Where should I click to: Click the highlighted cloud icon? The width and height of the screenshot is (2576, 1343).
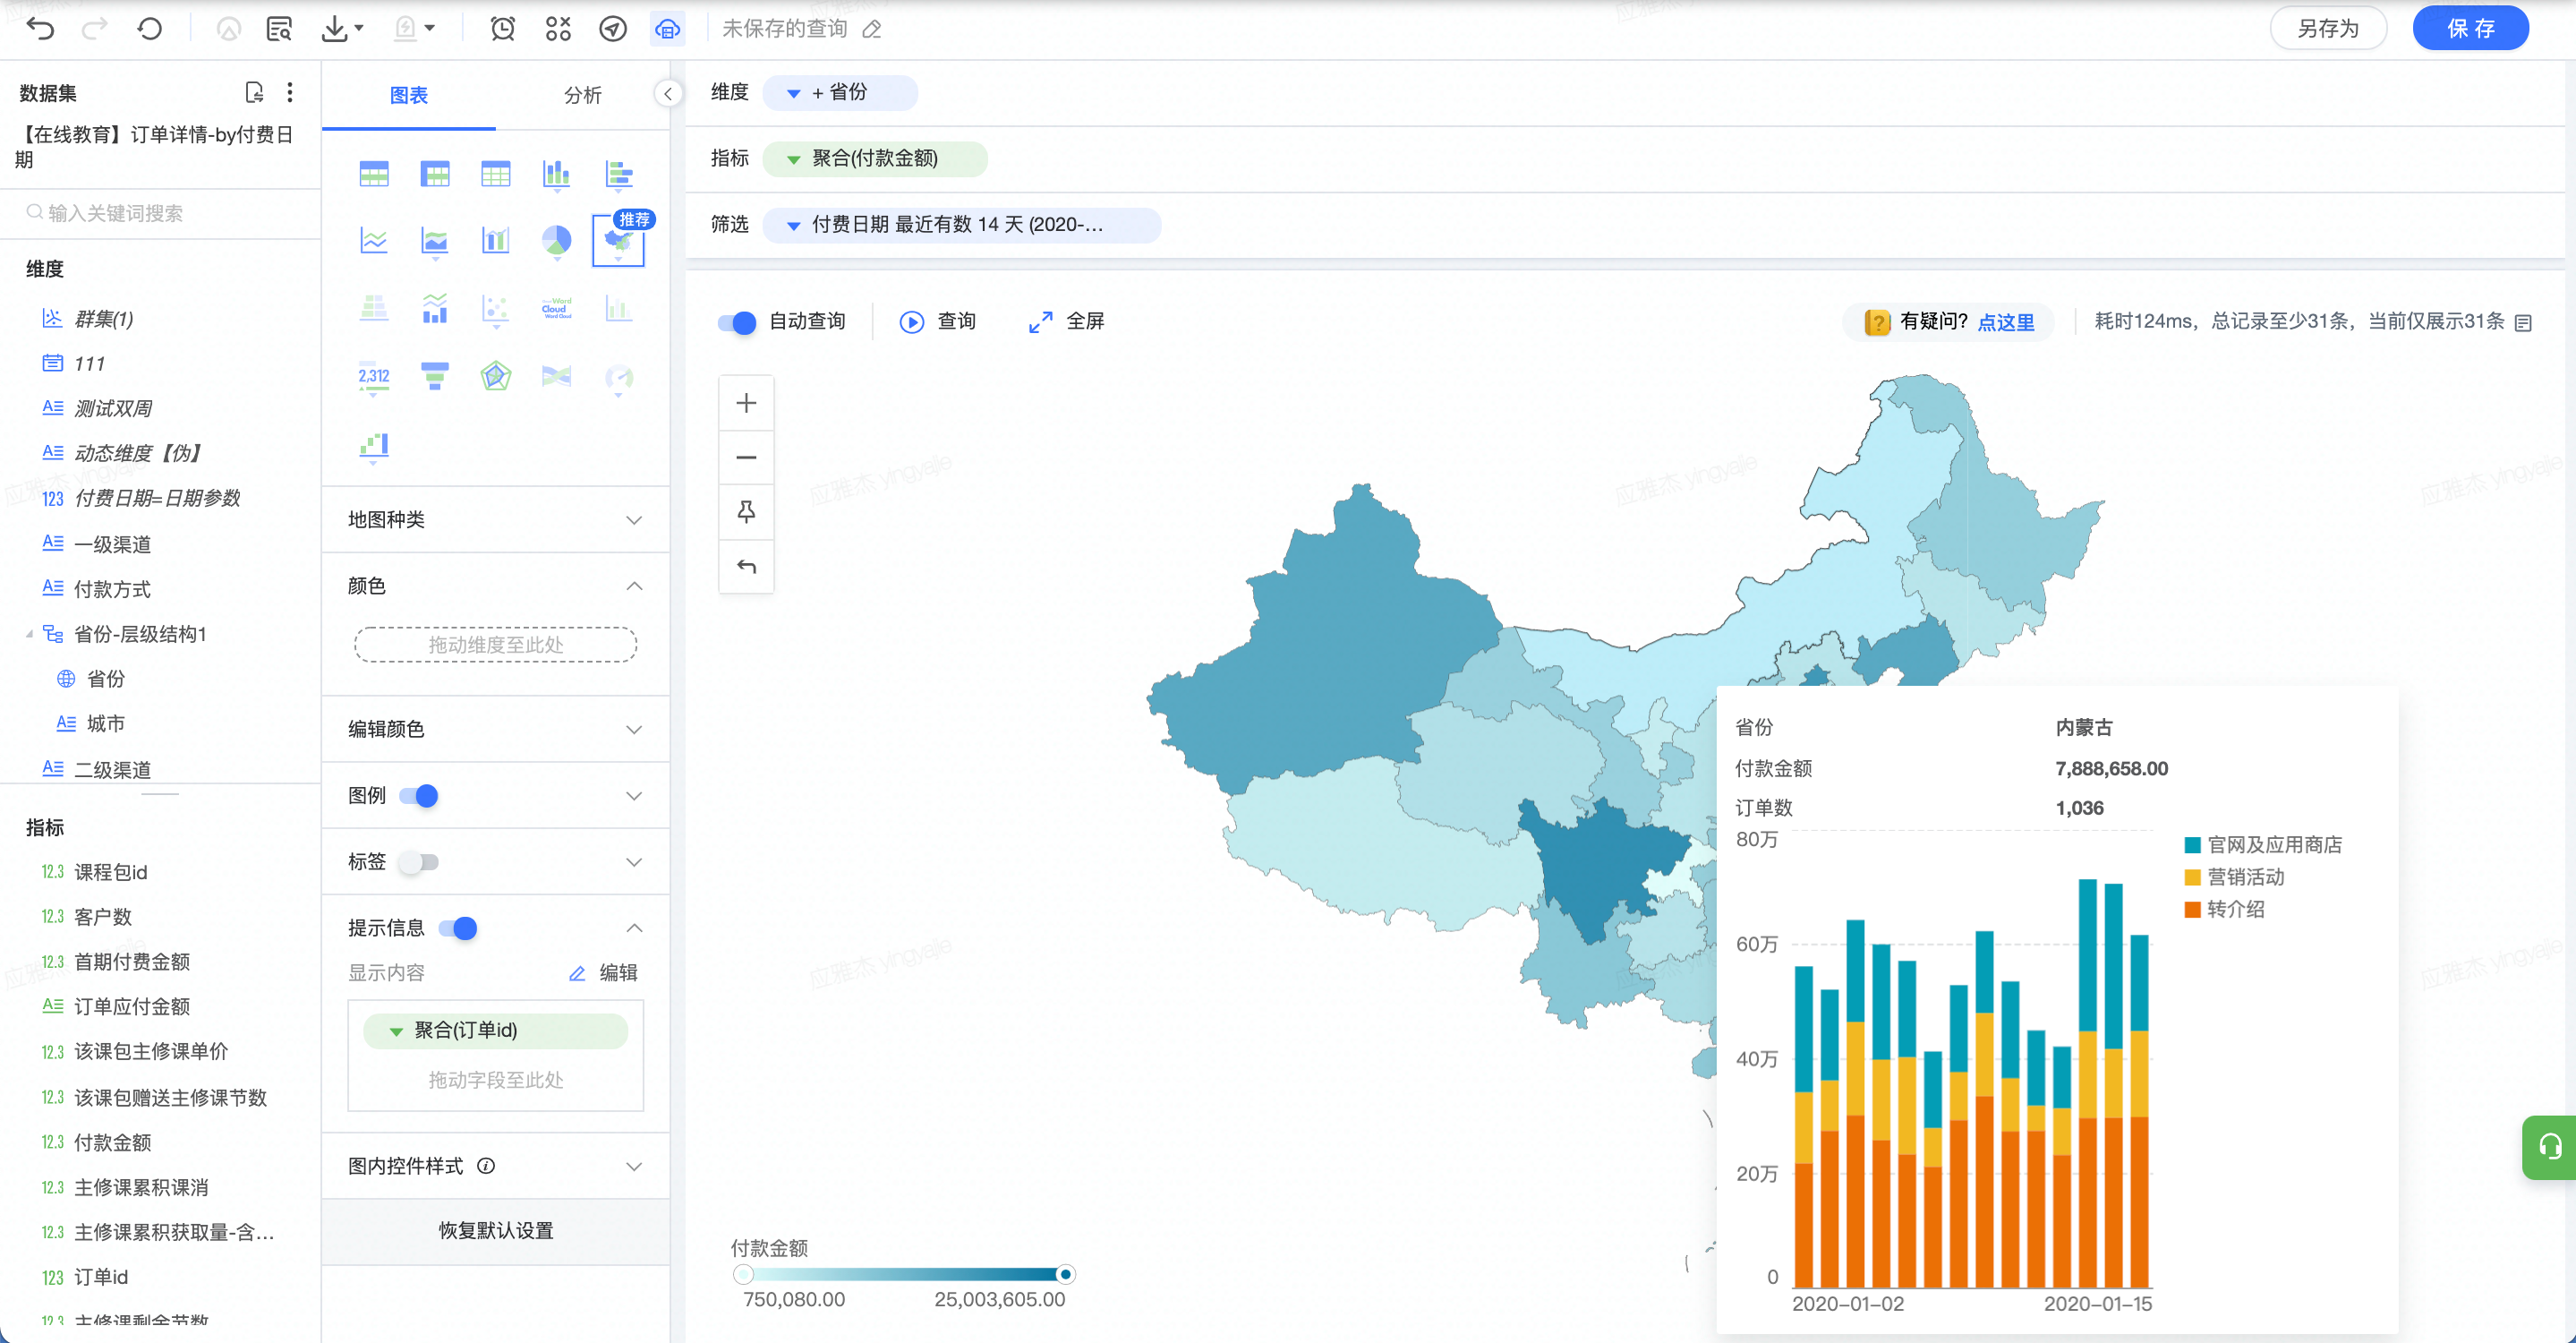click(667, 28)
